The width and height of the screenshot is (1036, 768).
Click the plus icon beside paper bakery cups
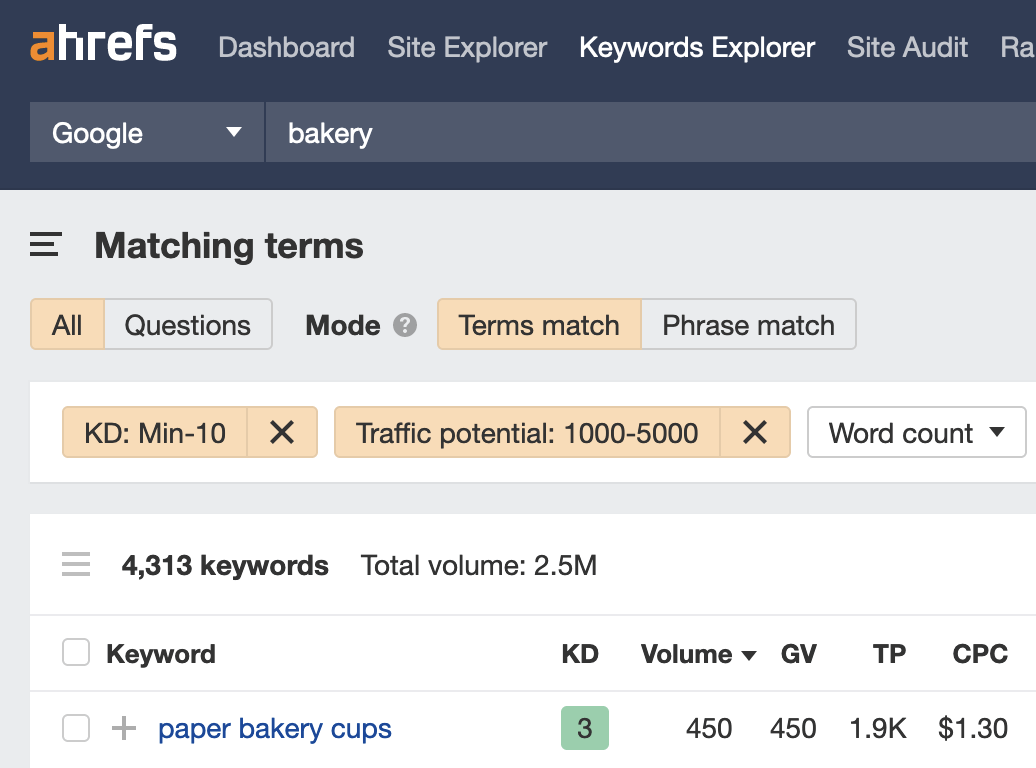(x=122, y=729)
